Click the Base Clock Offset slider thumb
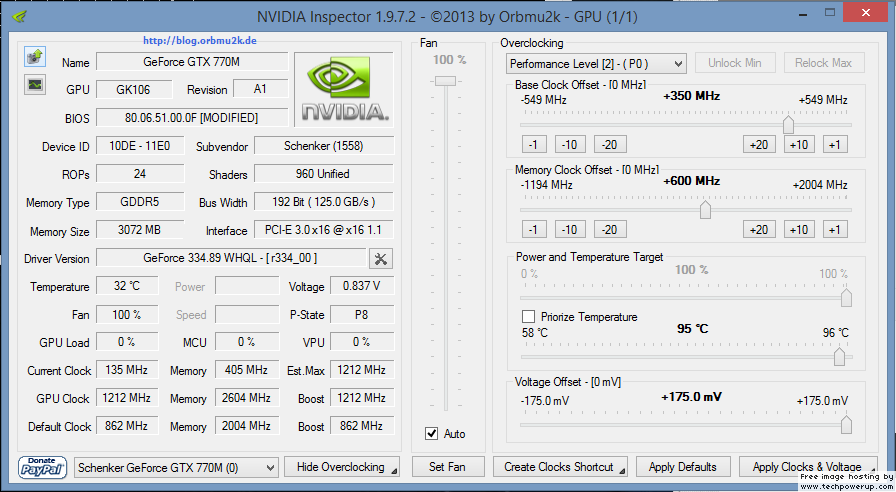Image resolution: width=896 pixels, height=492 pixels. click(788, 124)
